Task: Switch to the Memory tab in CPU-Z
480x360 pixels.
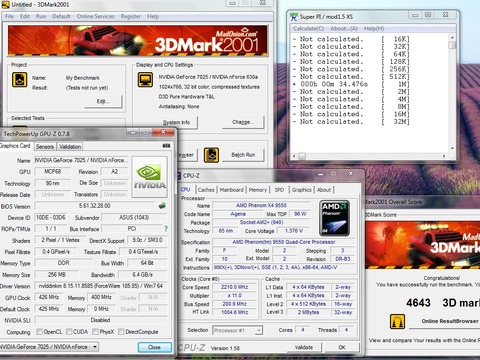Action: click(258, 190)
